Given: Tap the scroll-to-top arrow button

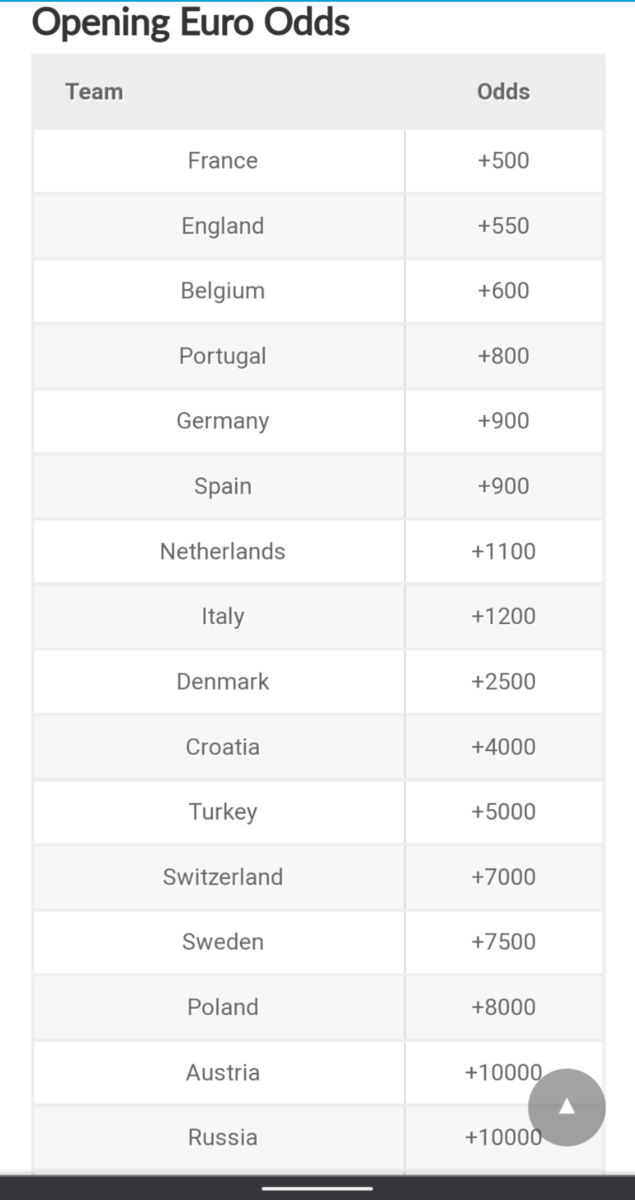Looking at the screenshot, I should point(566,1107).
